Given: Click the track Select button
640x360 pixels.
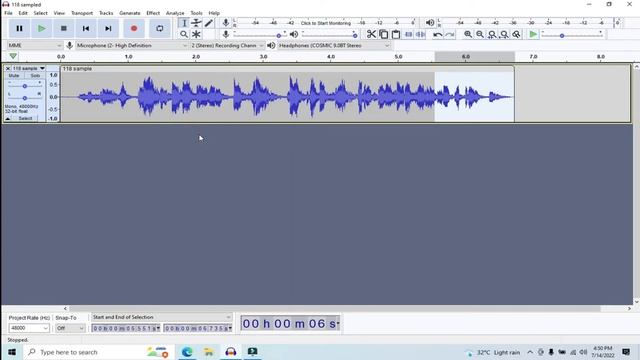Looking at the screenshot, I should pos(25,118).
